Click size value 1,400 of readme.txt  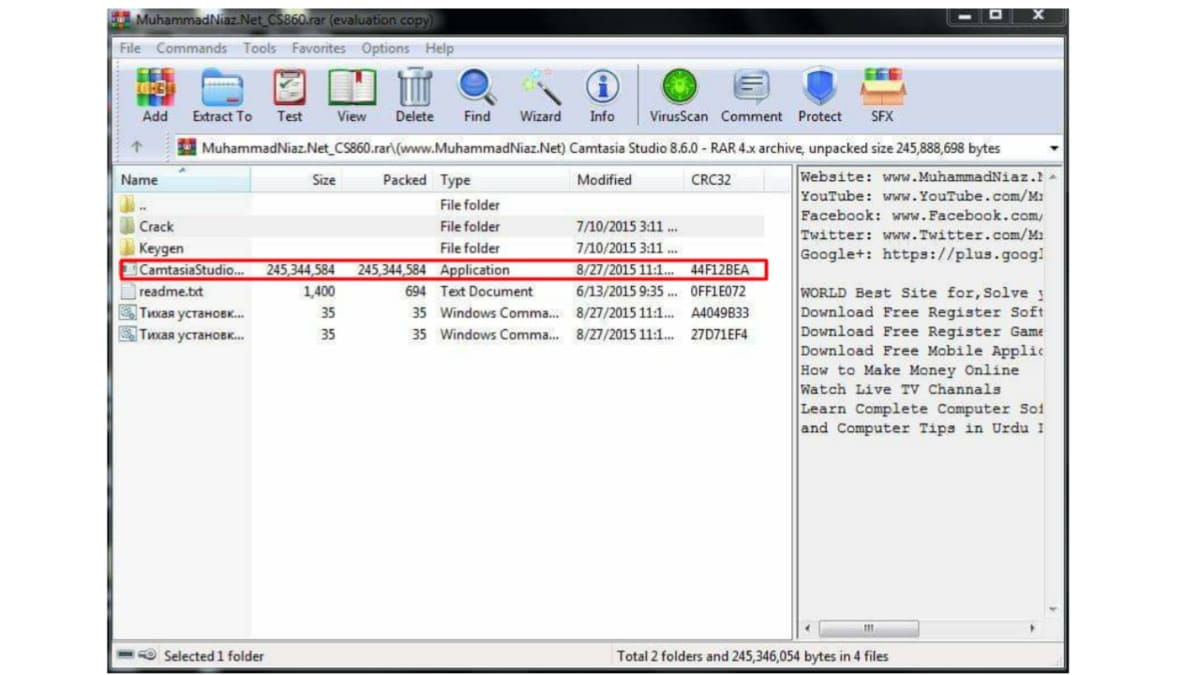coord(319,292)
